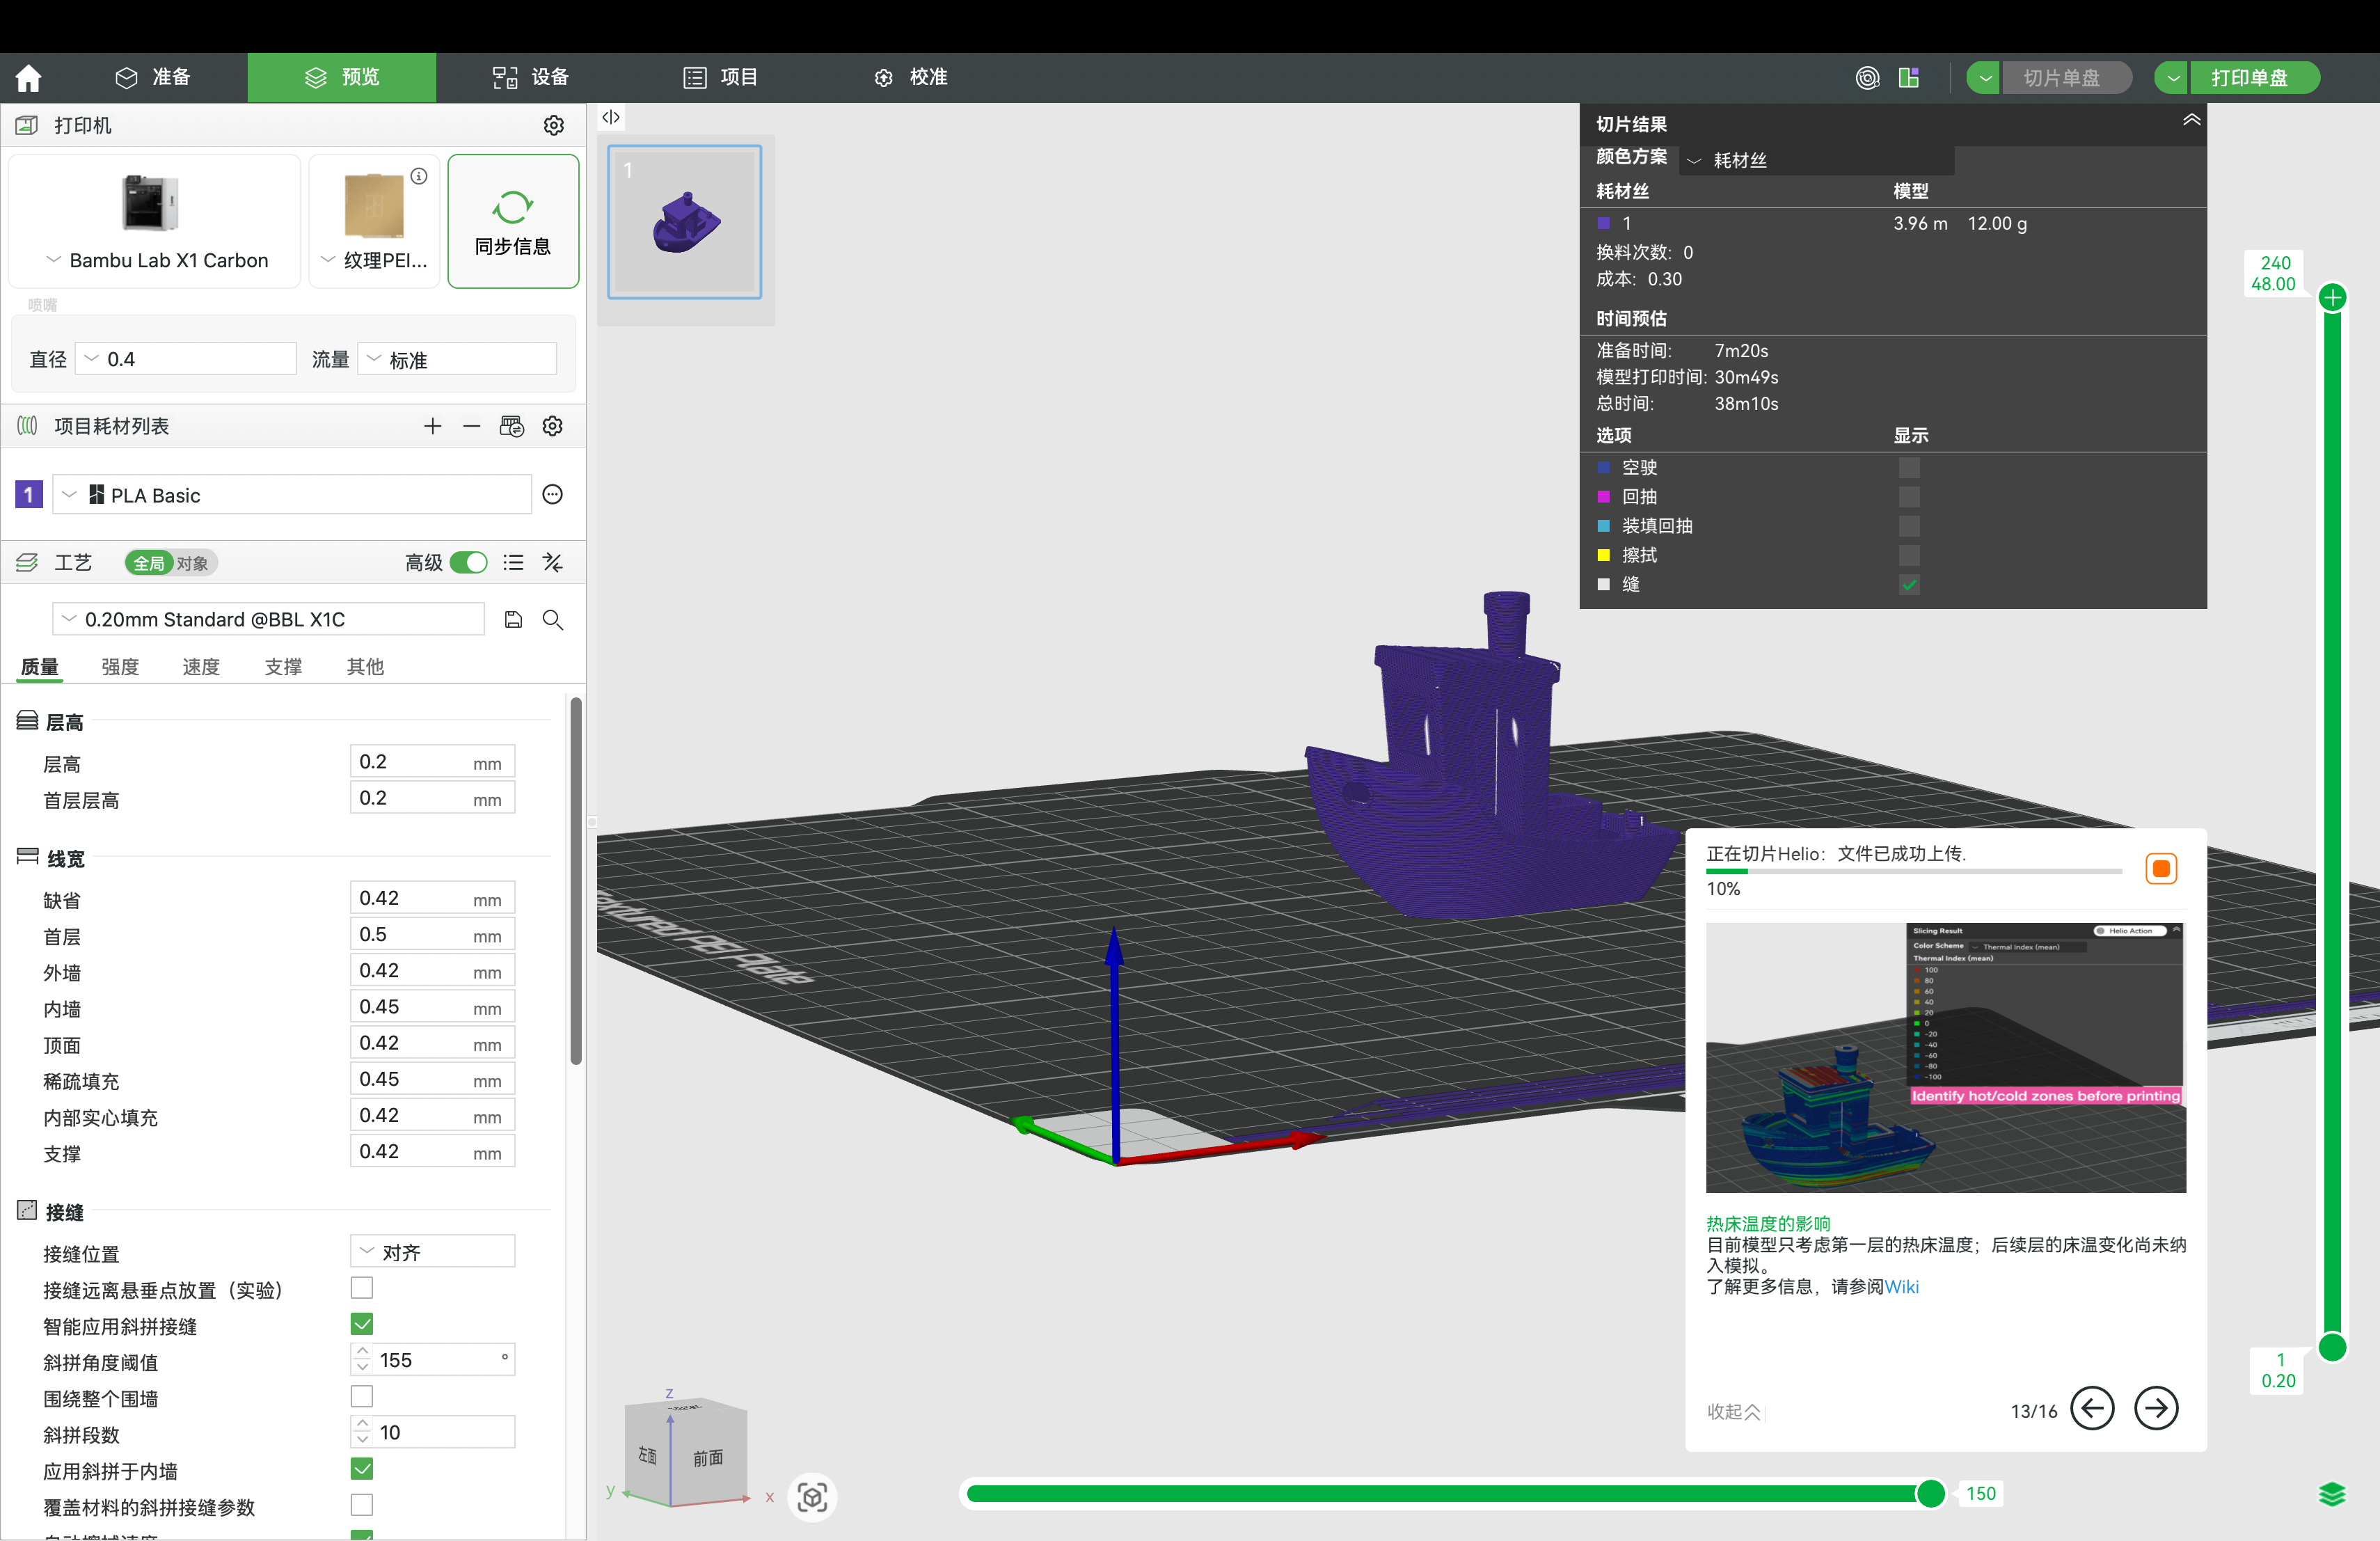
Task: Open printer settings gear icon
Action: tap(553, 125)
